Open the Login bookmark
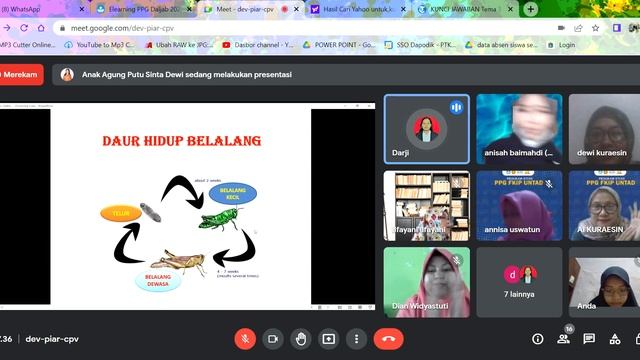 [x=561, y=45]
